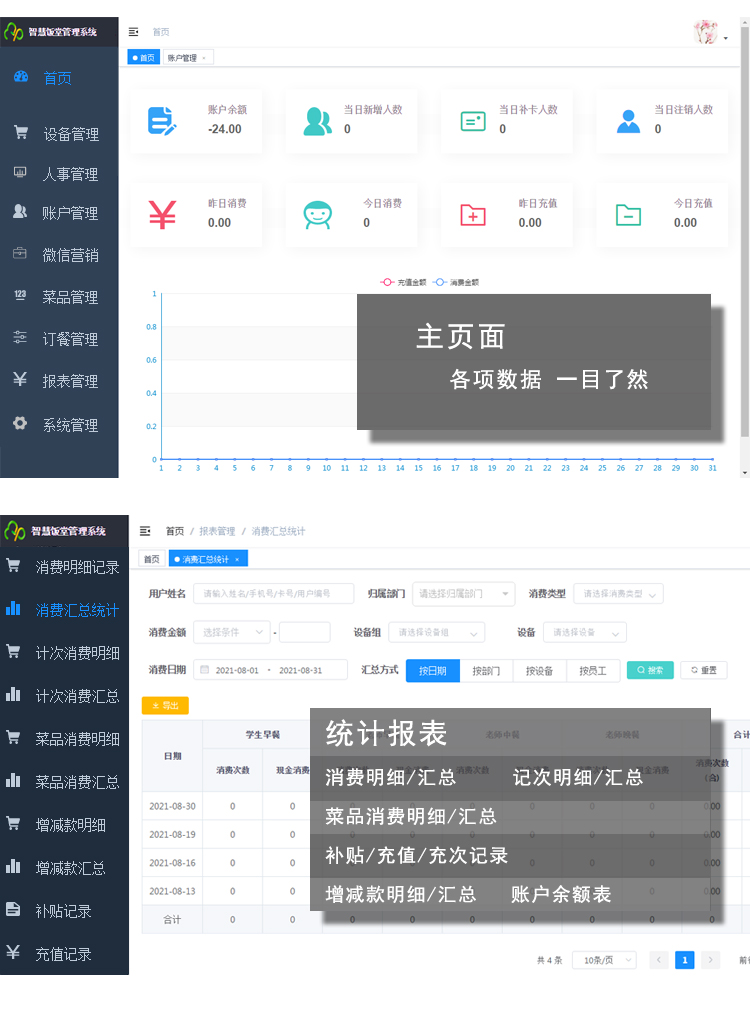
Task: Click the 充值记录 yen icon
Action: [13, 952]
